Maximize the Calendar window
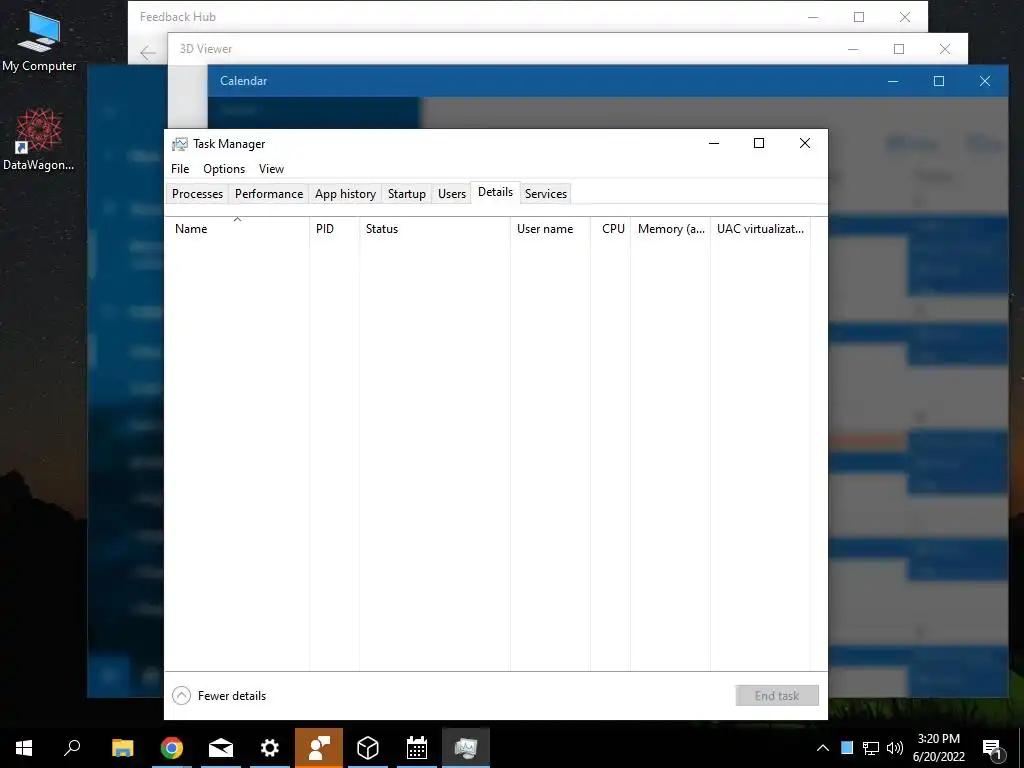Viewport: 1024px width, 768px height. coord(939,81)
